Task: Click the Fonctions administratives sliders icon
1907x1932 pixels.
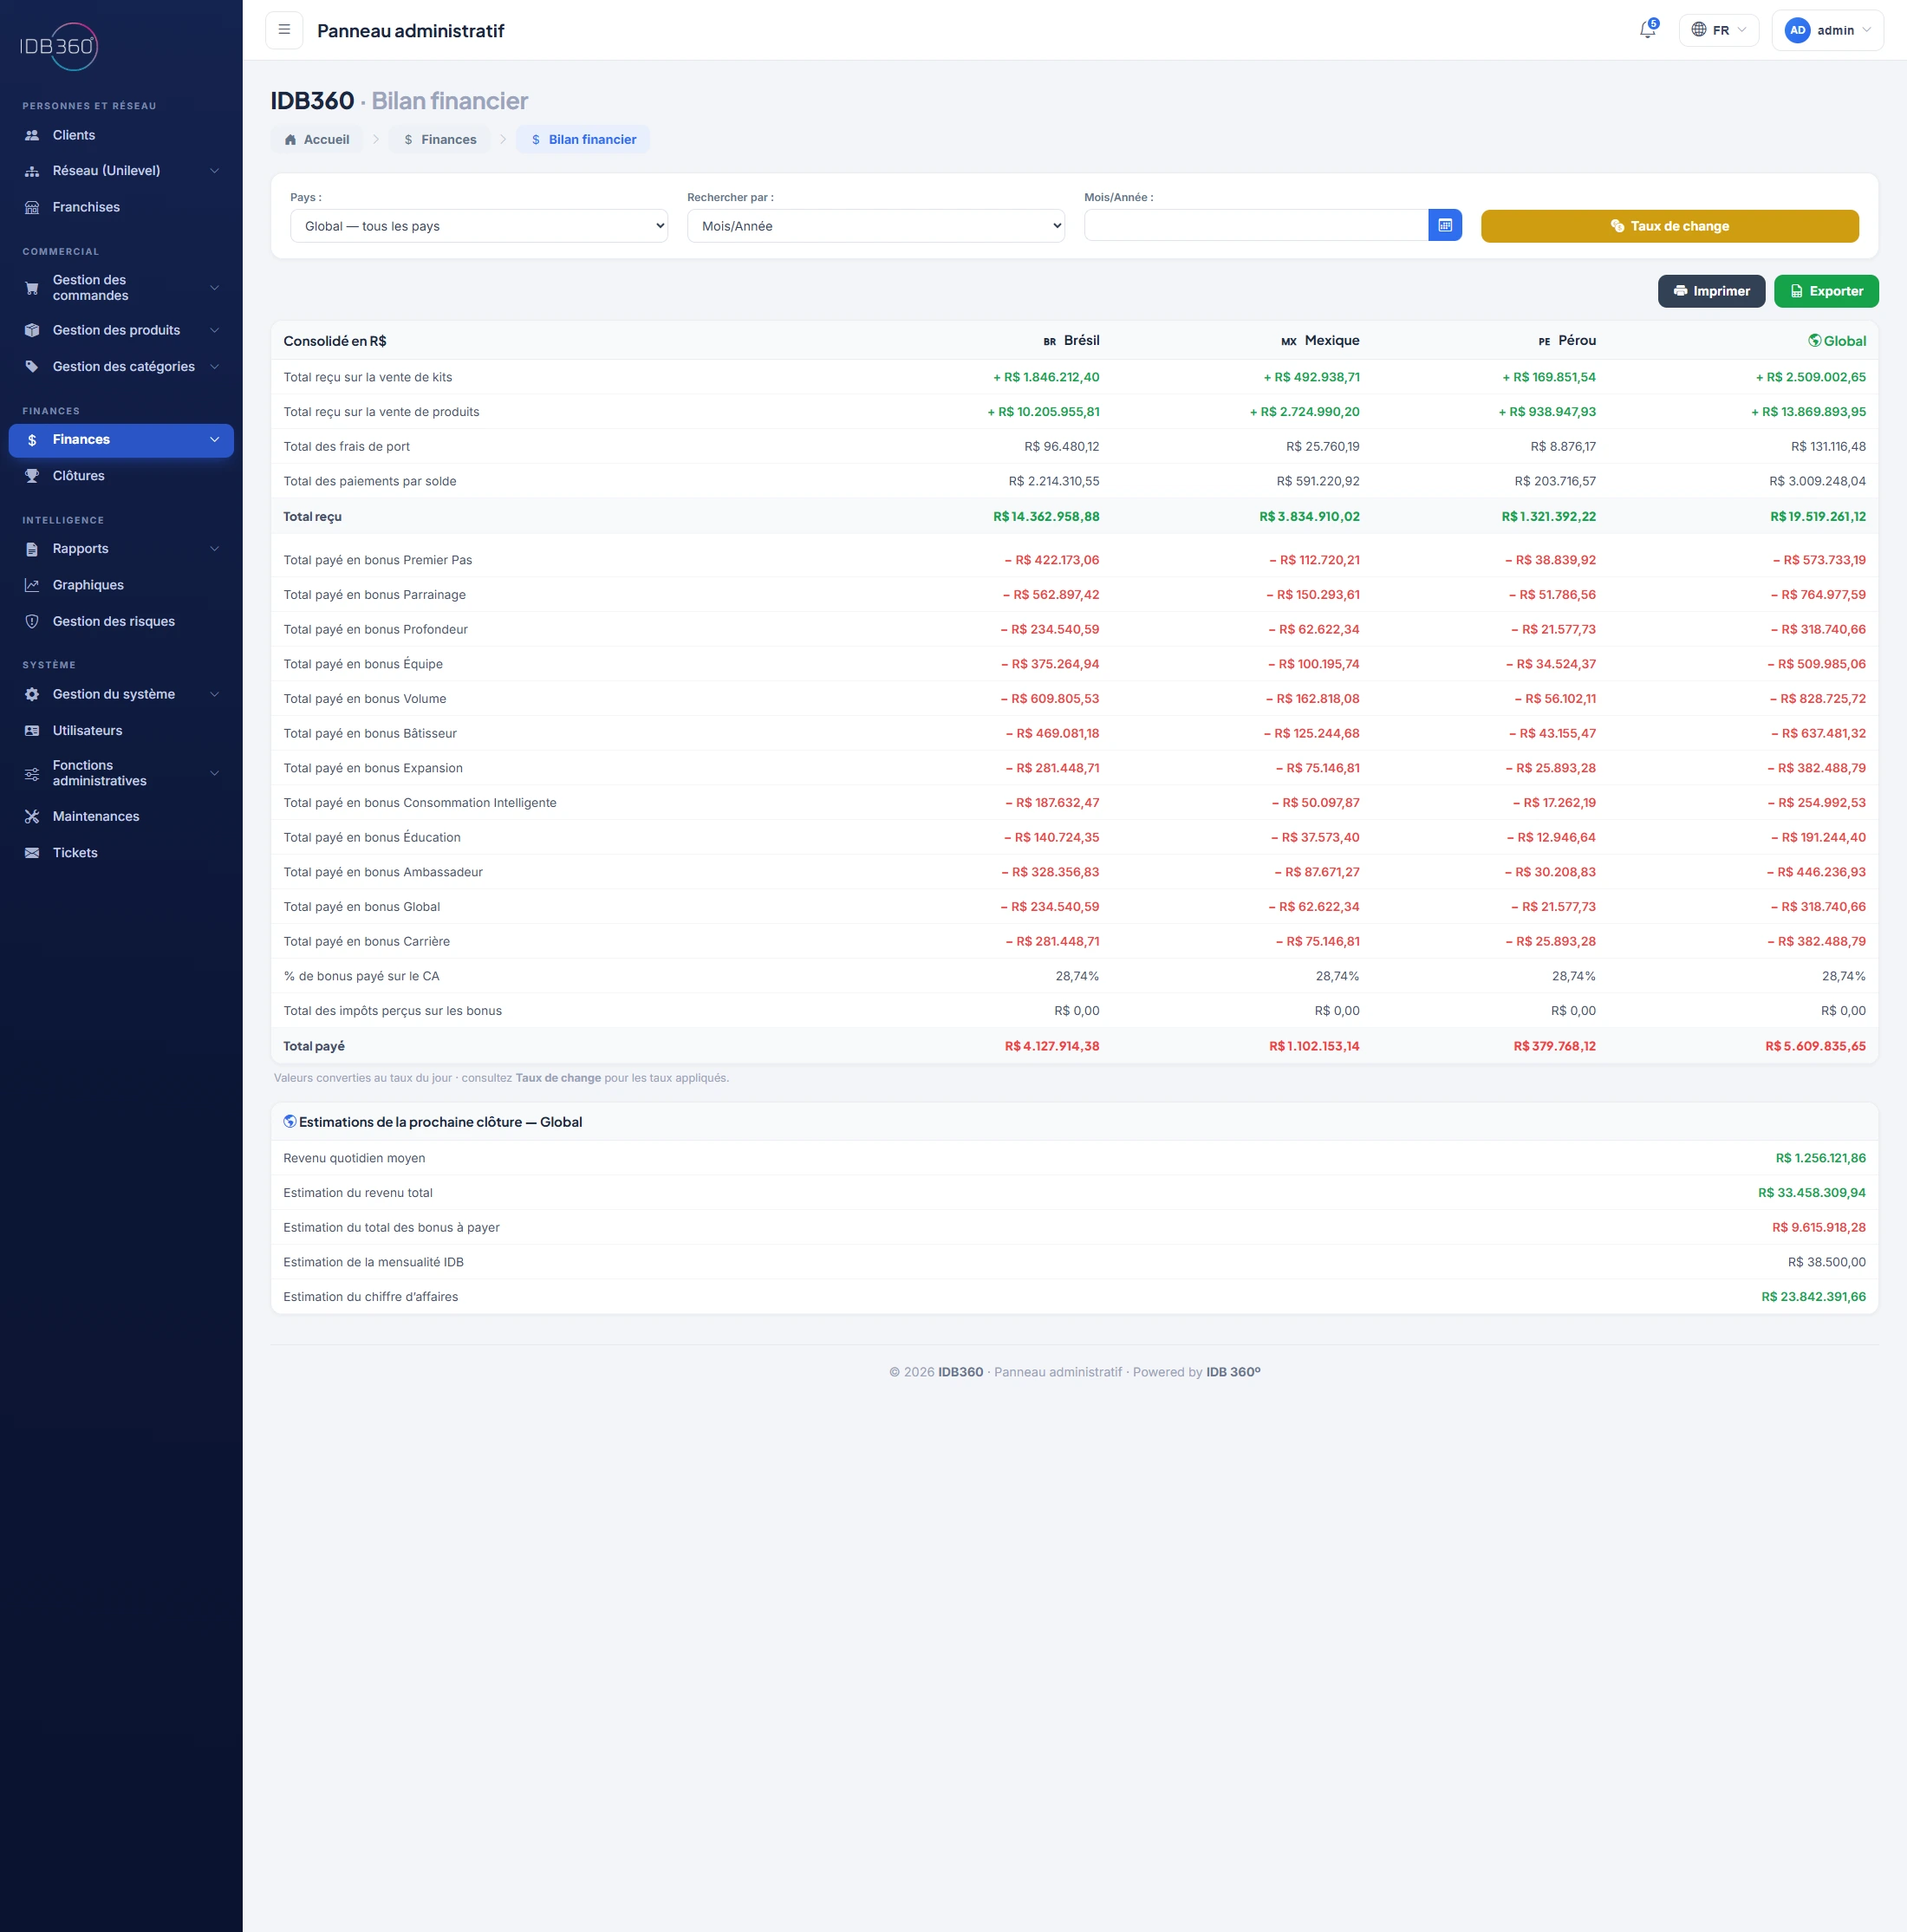Action: (32, 773)
